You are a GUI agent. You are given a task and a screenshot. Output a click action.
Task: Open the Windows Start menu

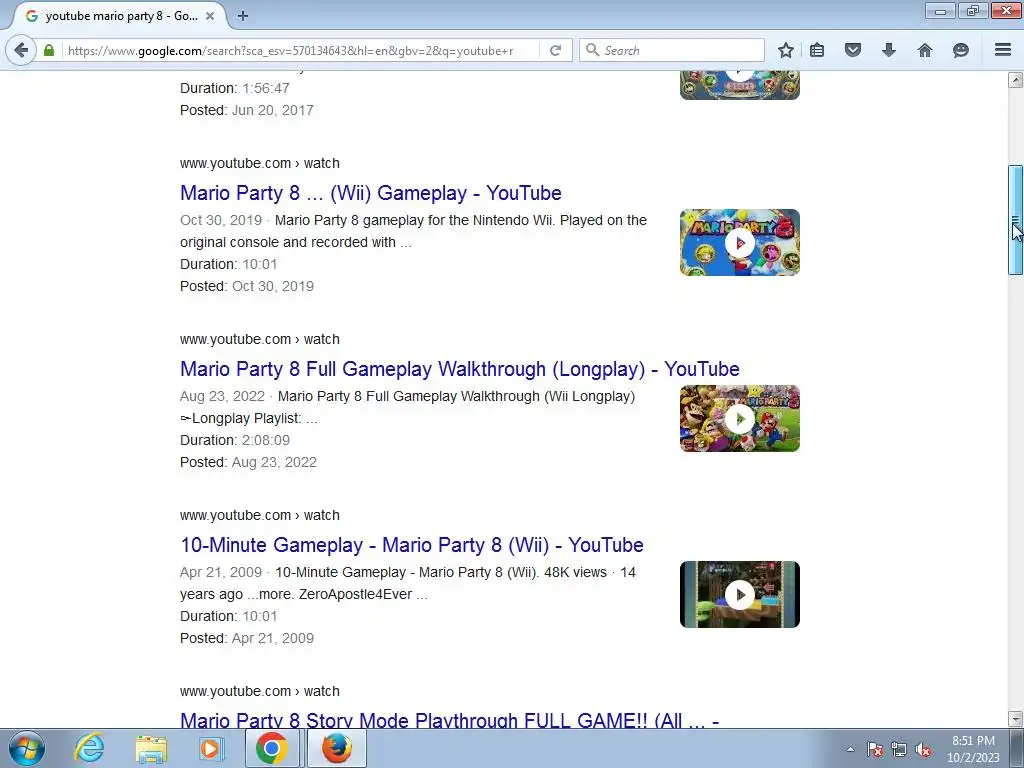(x=27, y=748)
